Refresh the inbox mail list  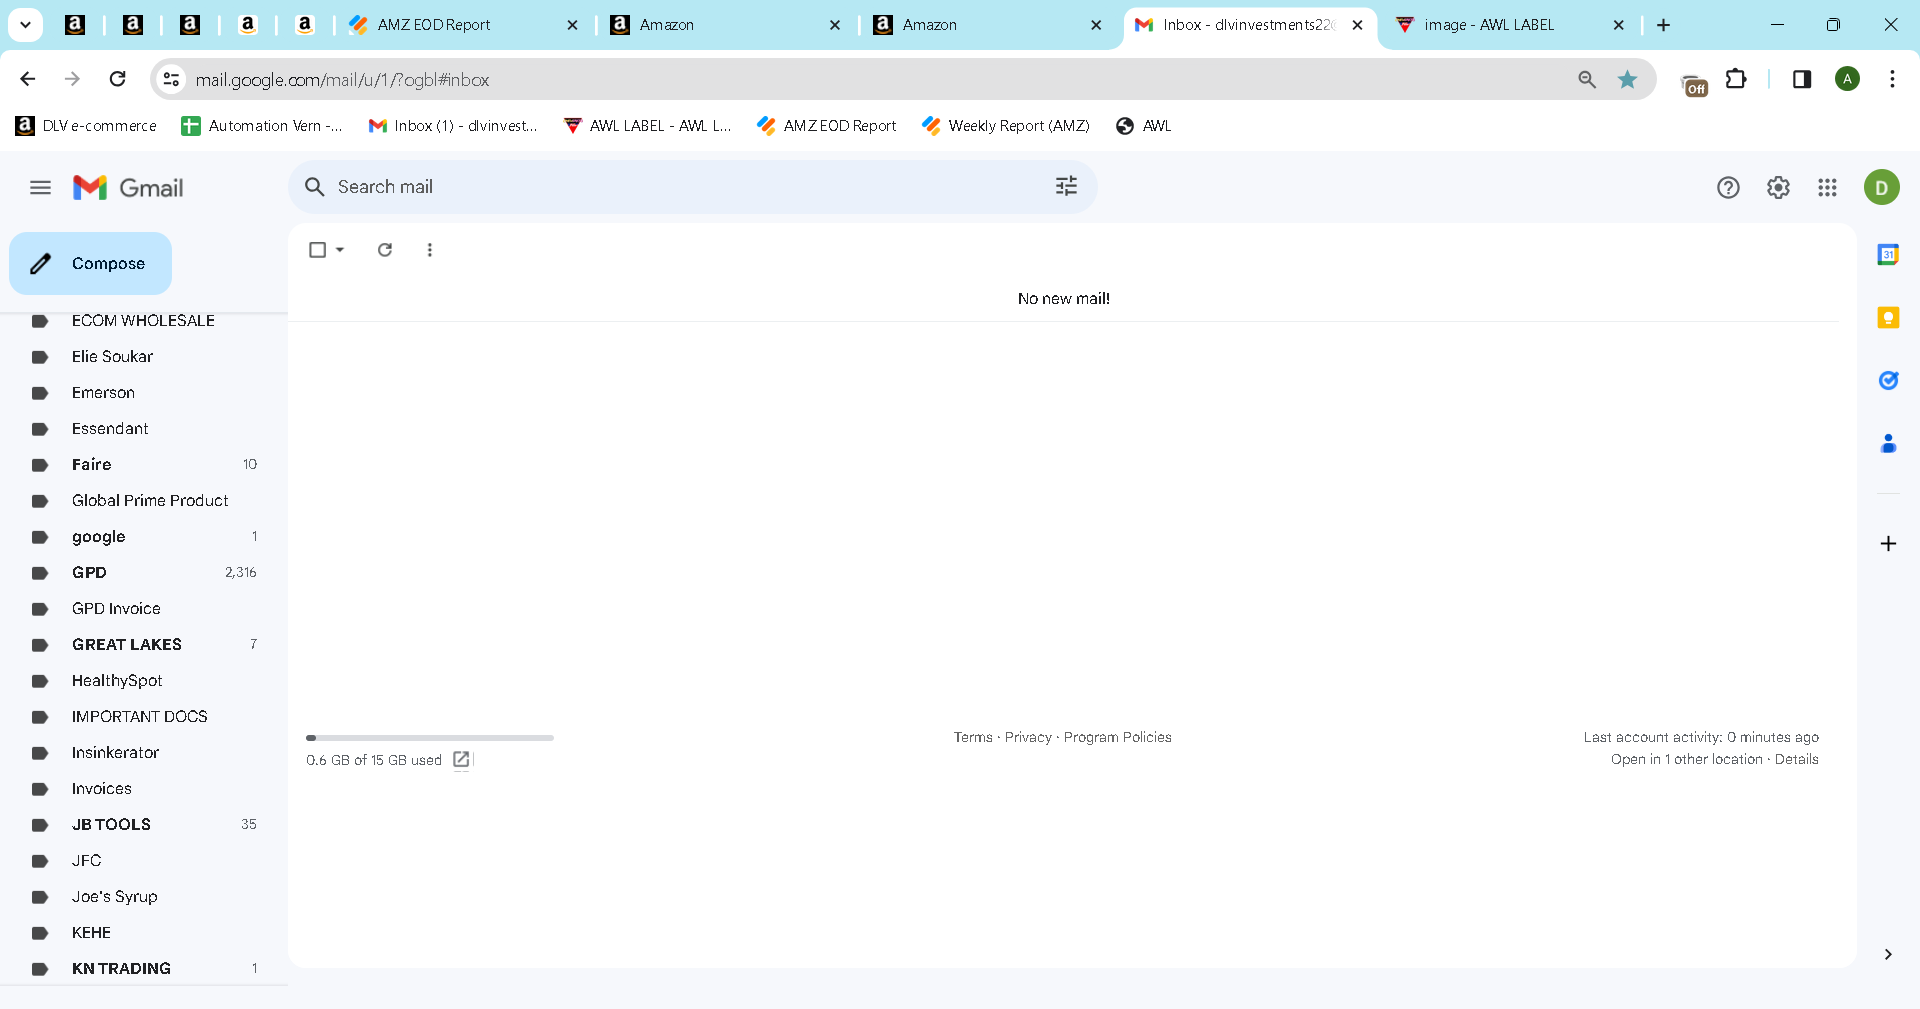[385, 250]
